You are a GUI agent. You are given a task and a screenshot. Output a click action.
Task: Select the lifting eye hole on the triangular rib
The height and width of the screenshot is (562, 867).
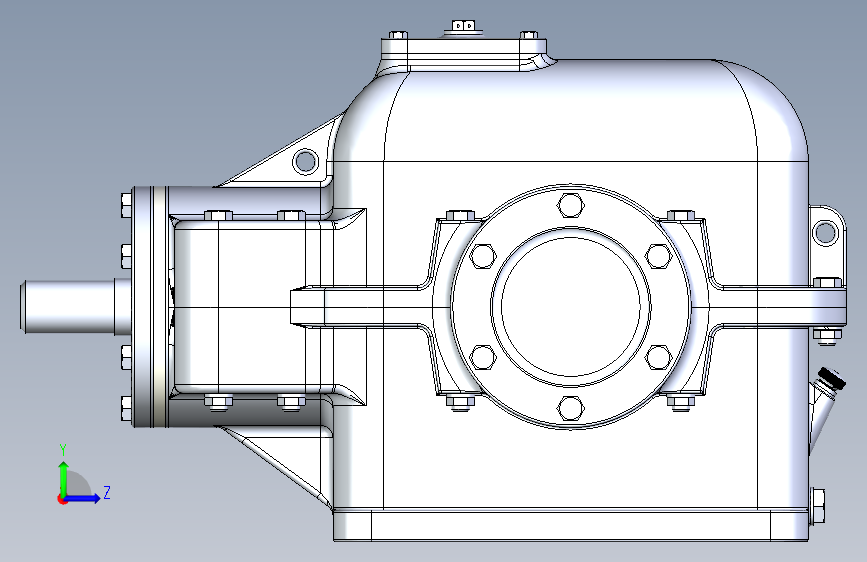305,162
